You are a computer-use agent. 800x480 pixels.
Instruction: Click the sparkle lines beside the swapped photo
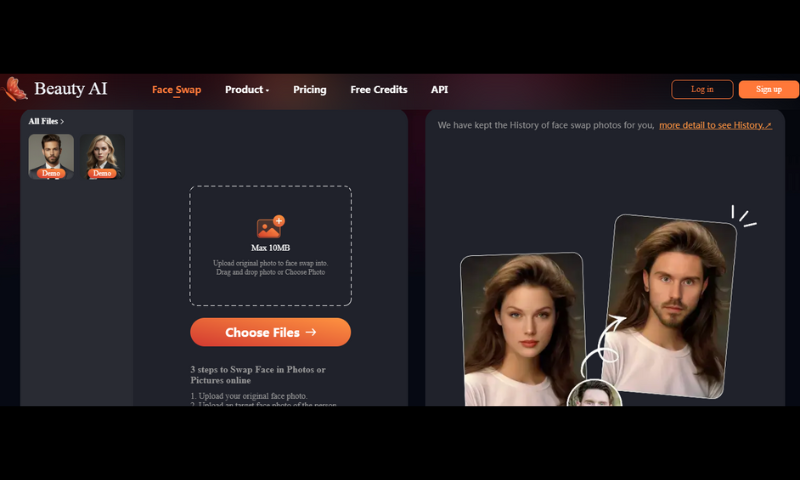point(743,216)
